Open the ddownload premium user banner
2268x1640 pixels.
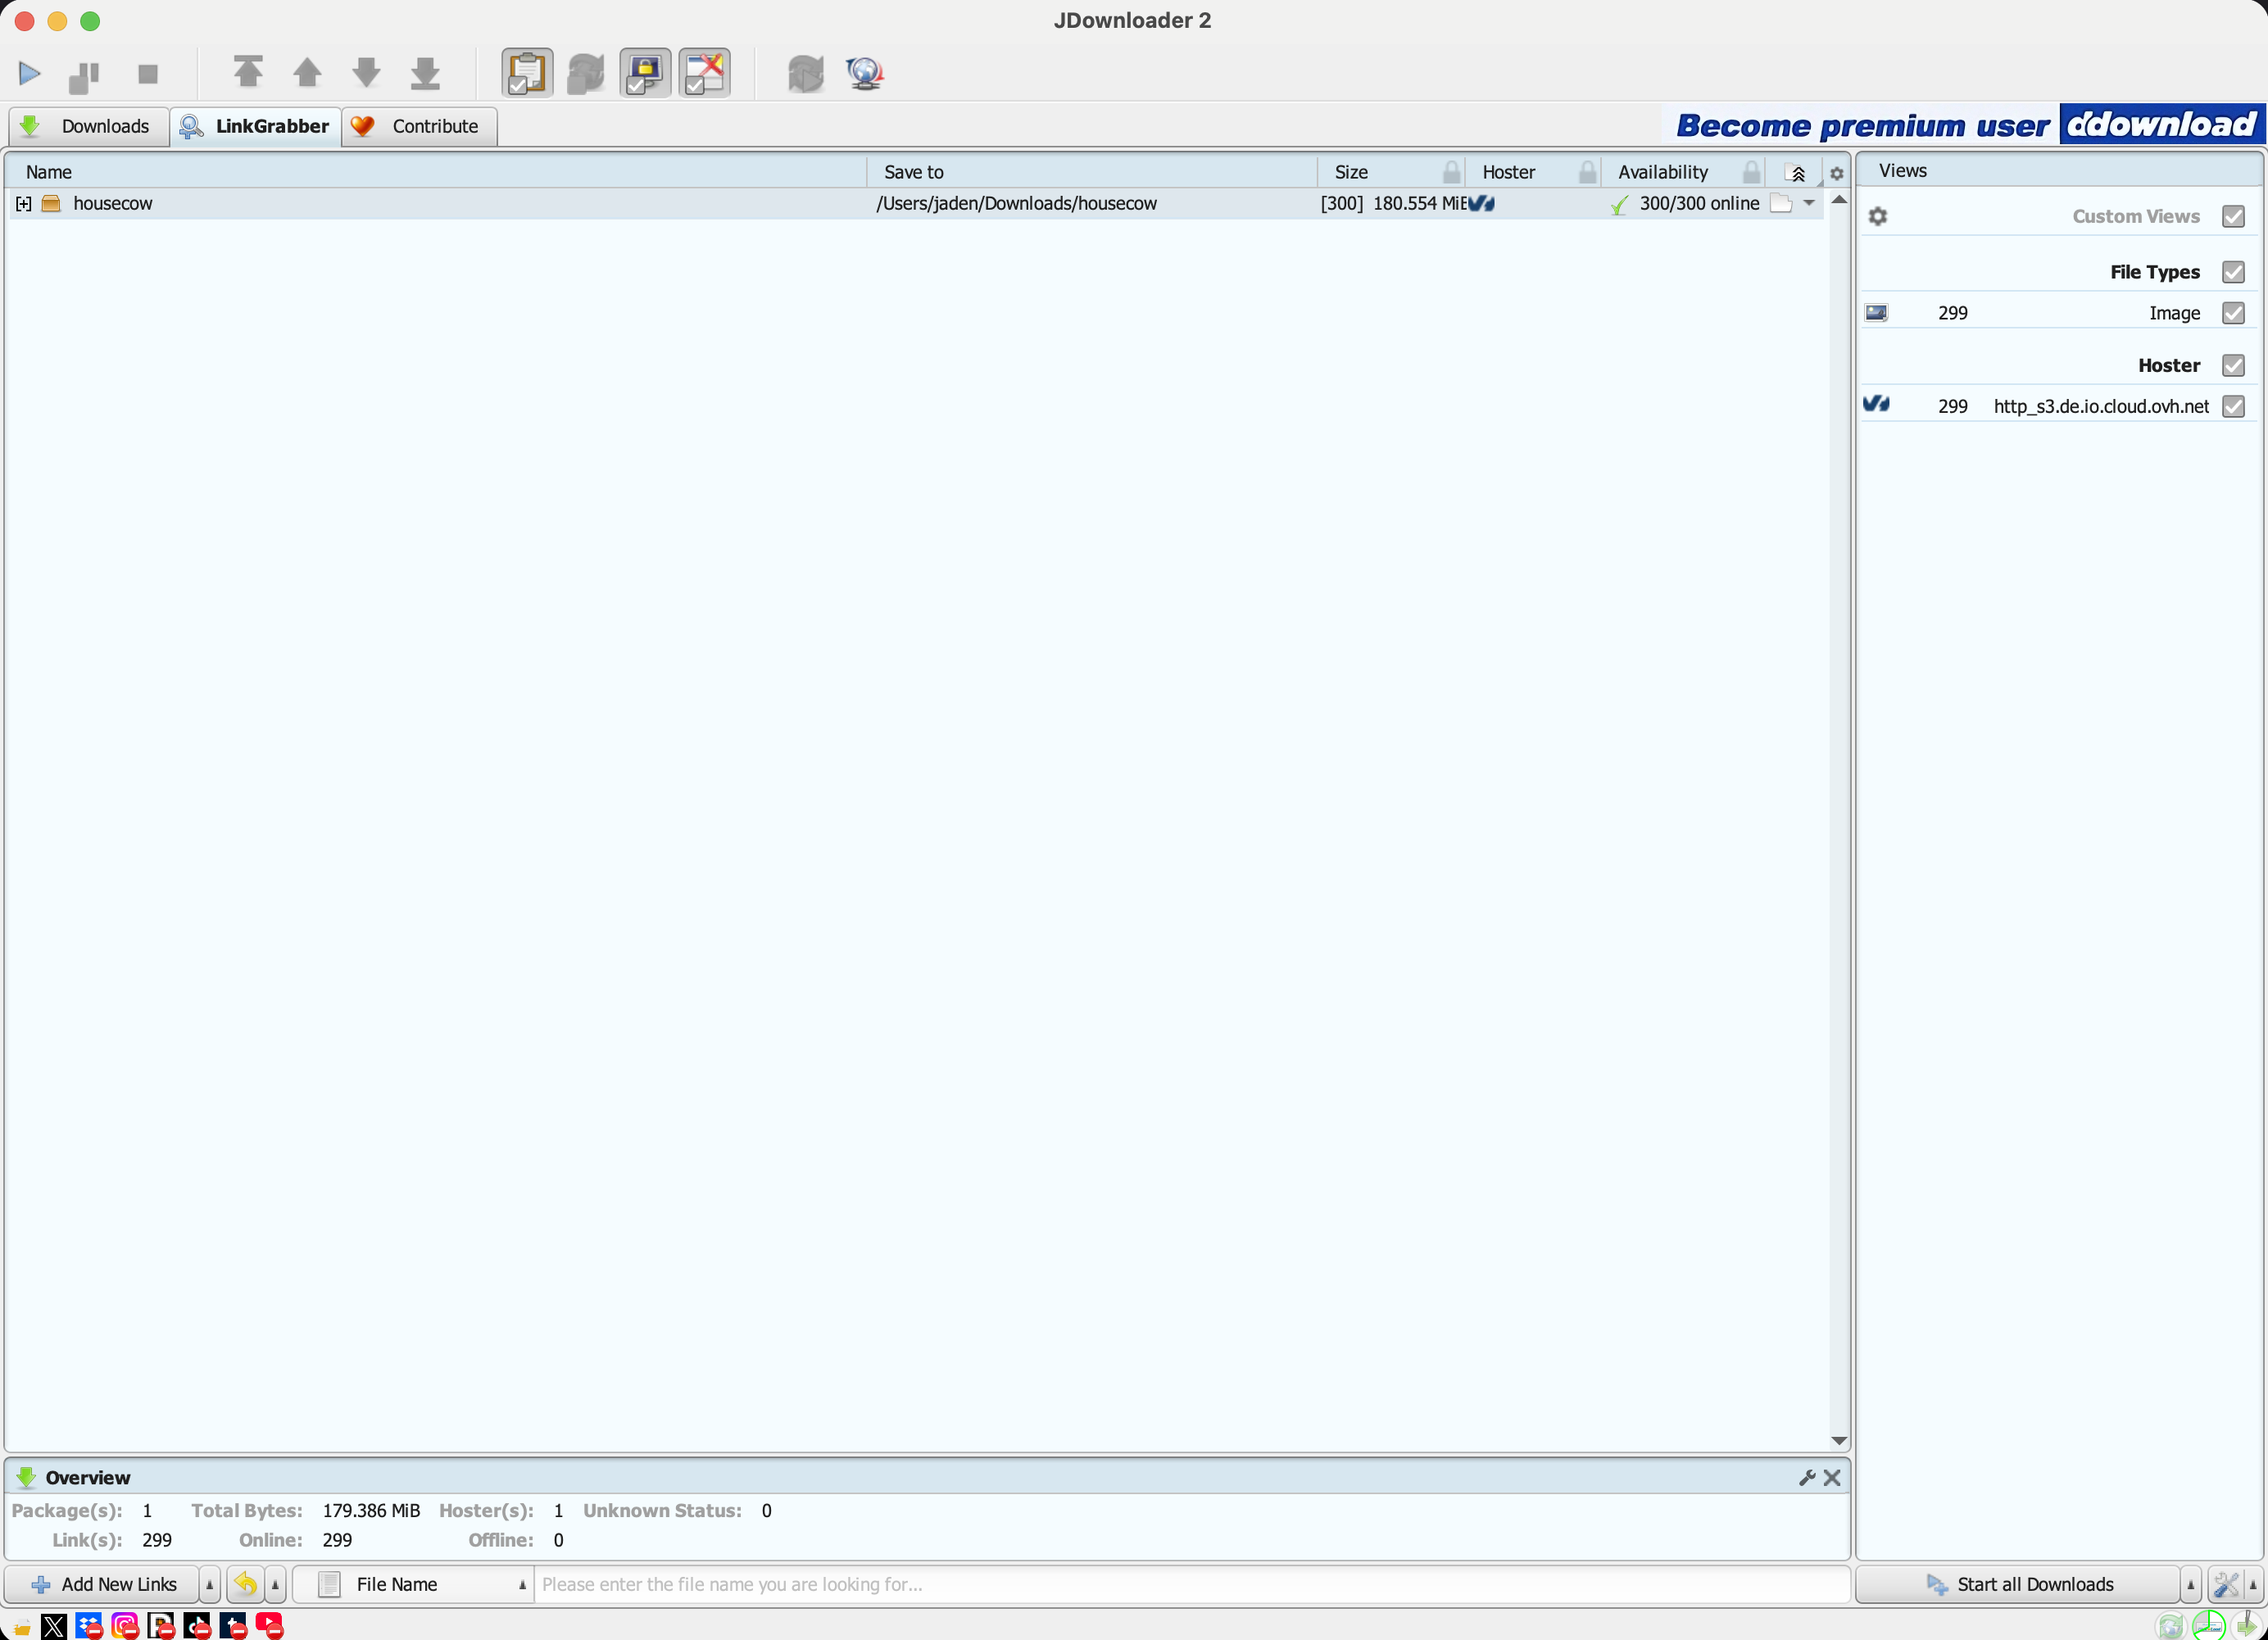(x=1966, y=125)
